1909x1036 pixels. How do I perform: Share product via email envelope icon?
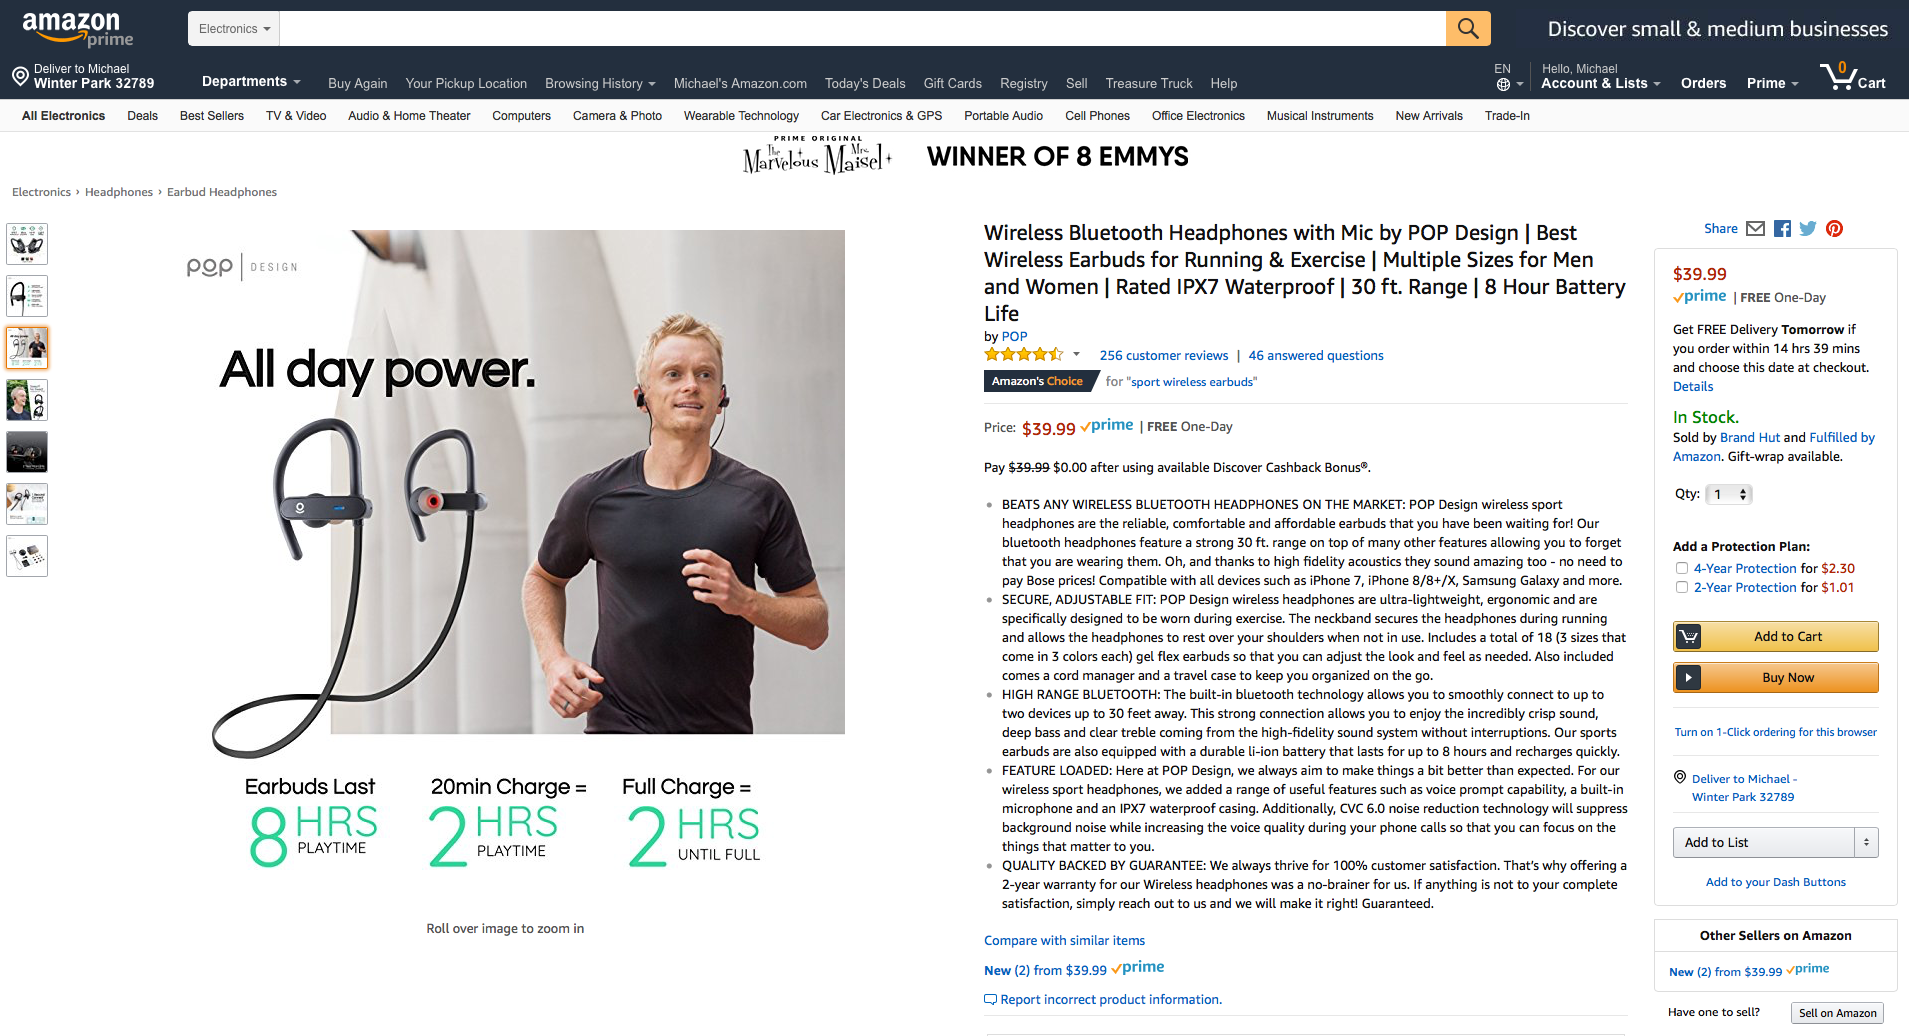click(1755, 229)
